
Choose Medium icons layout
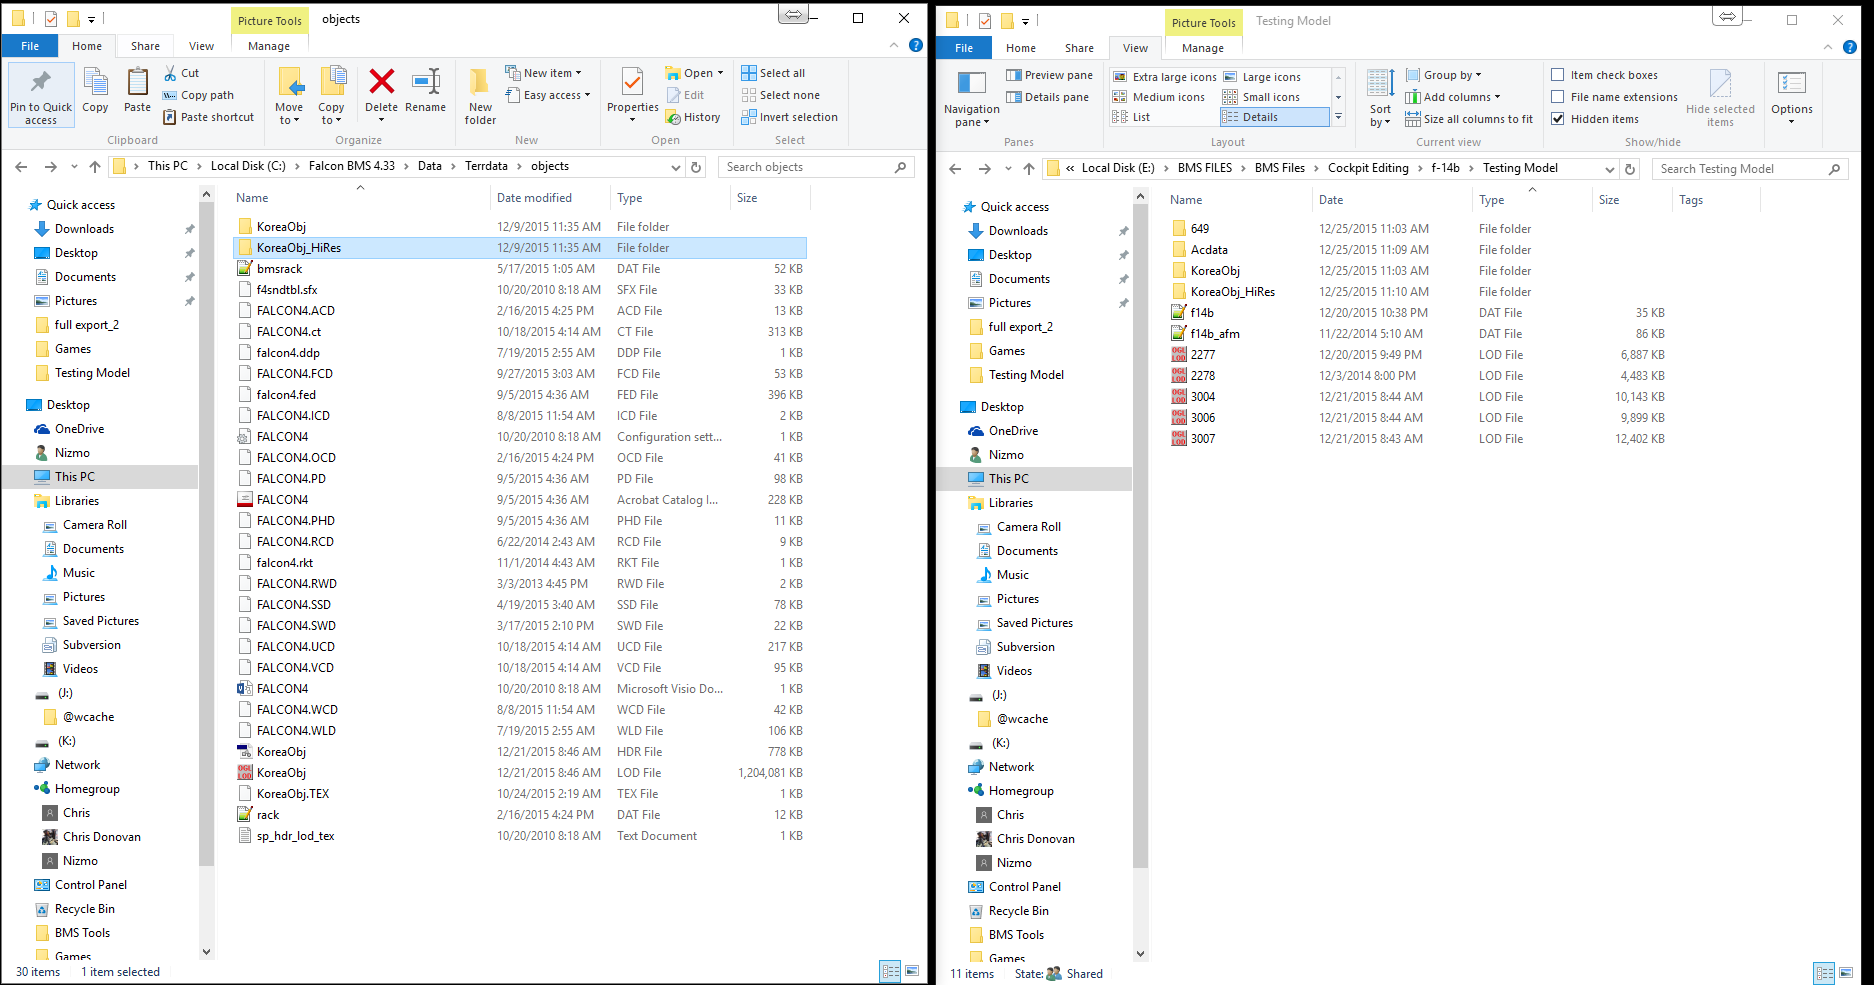(x=1159, y=97)
